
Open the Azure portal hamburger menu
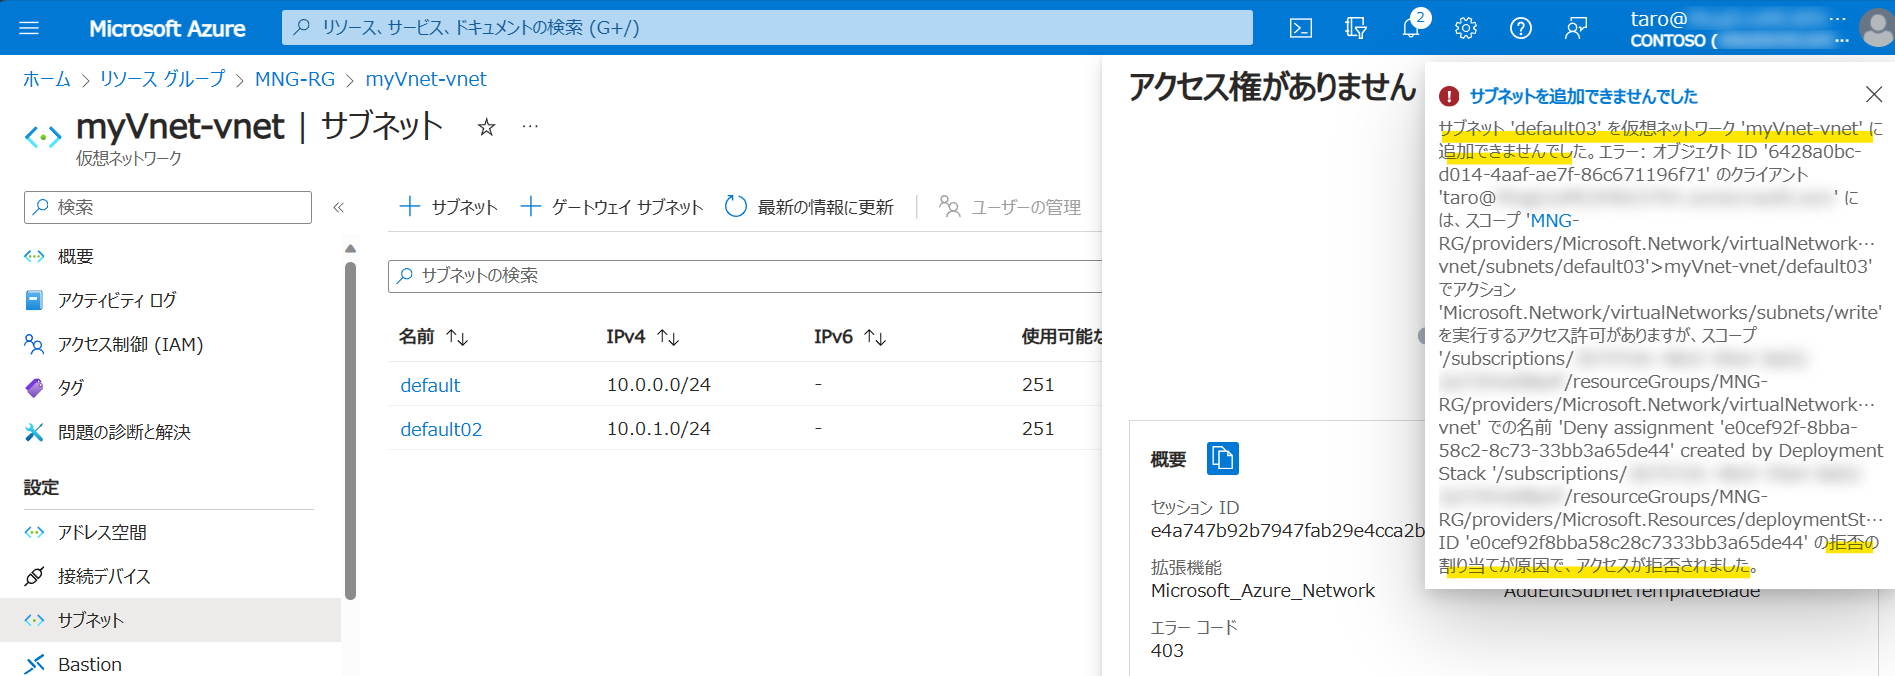[29, 28]
